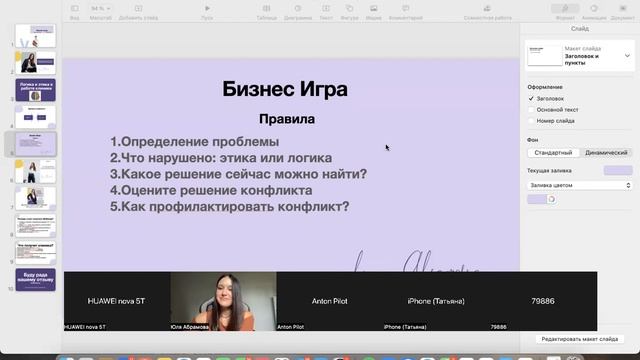Click the Текущая заливка color preview
Image resolution: width=640 pixels, height=360 pixels.
[x=618, y=171]
